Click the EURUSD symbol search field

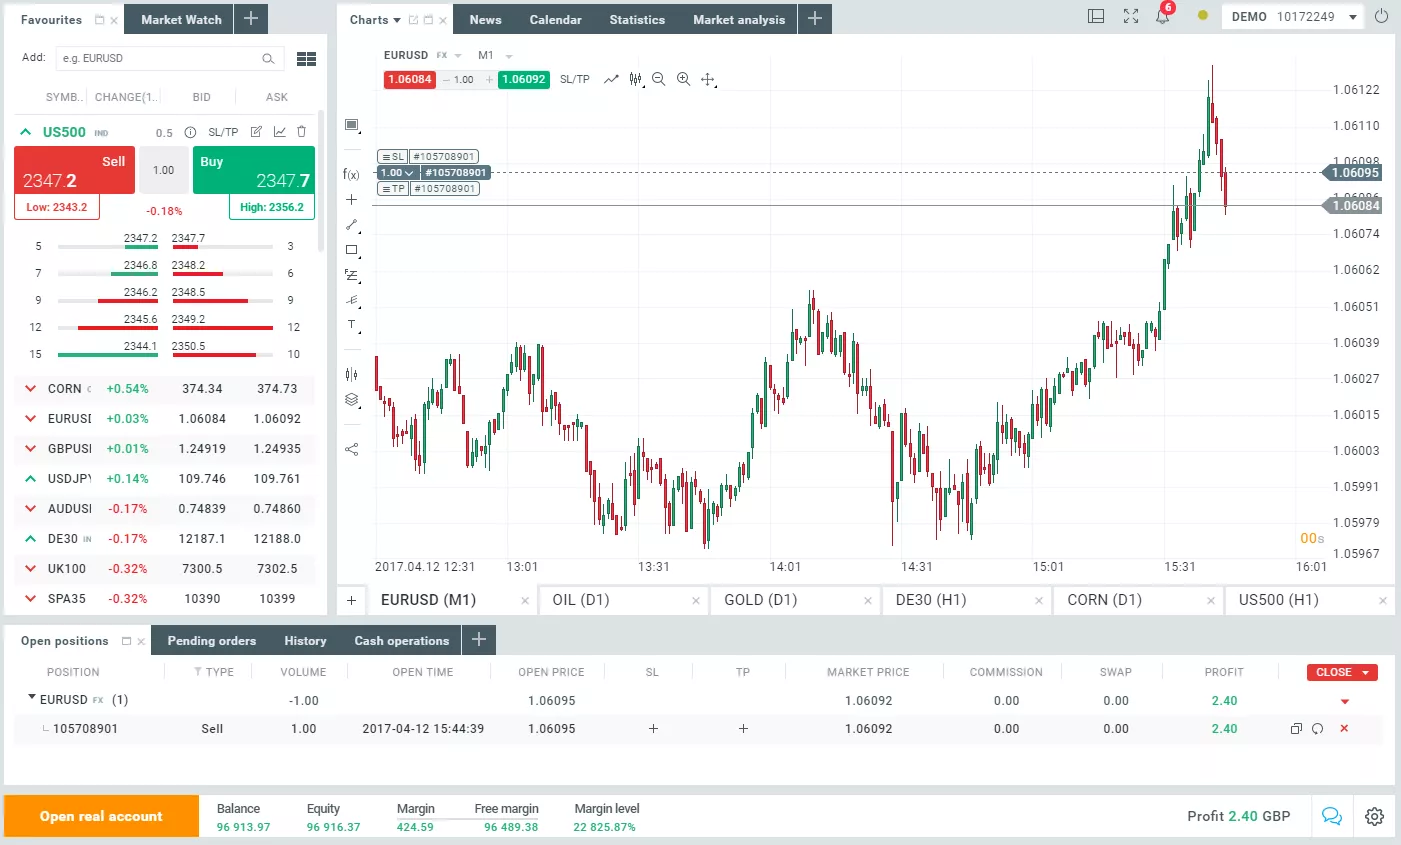[x=160, y=59]
